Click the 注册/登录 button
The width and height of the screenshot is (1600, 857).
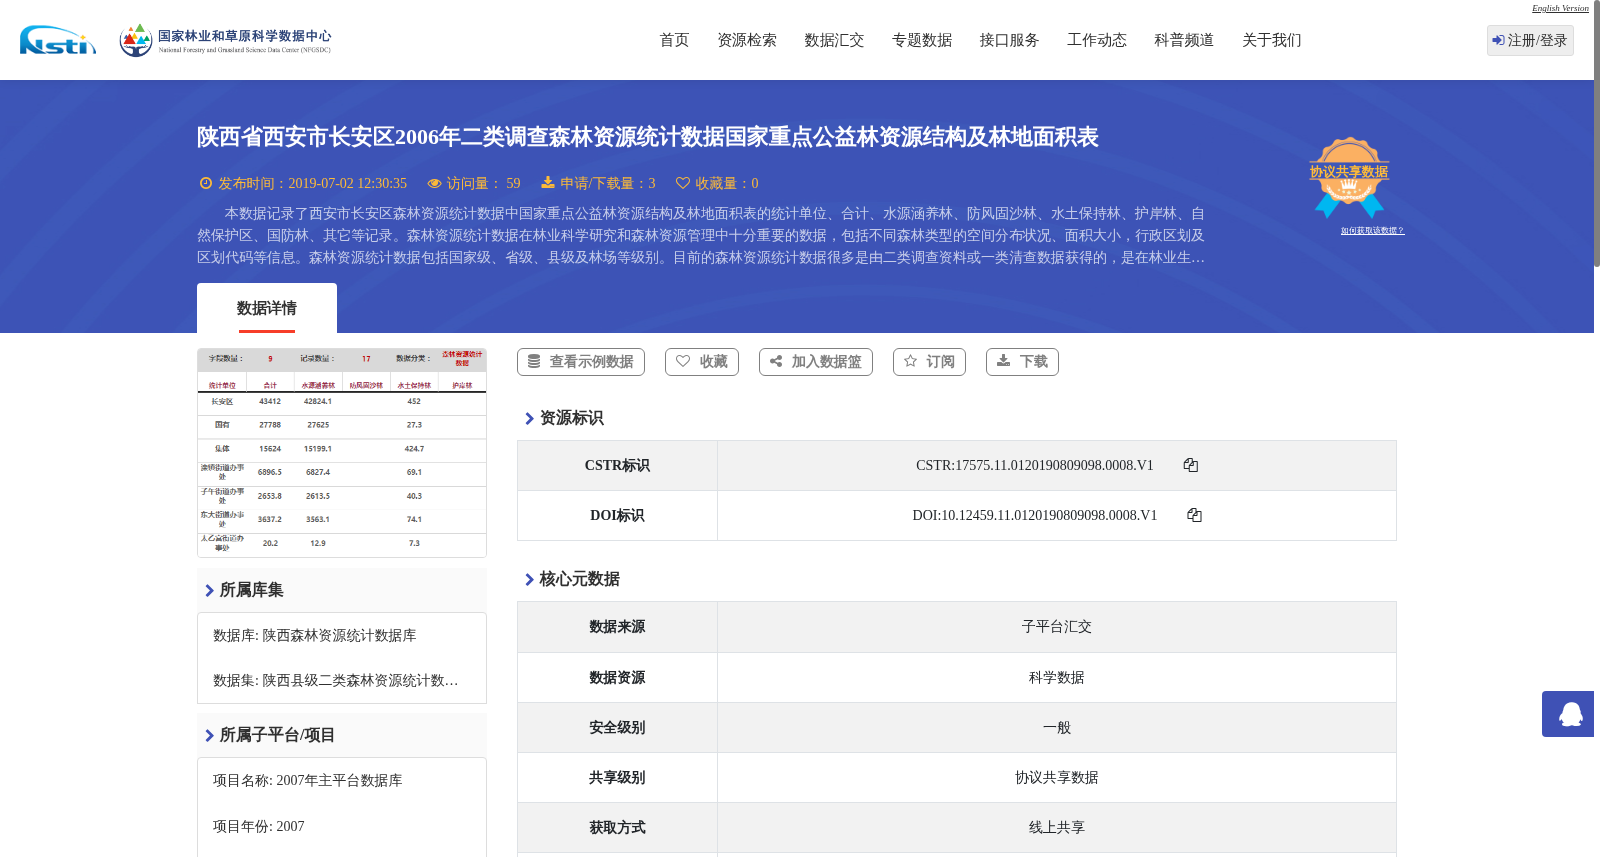point(1530,40)
